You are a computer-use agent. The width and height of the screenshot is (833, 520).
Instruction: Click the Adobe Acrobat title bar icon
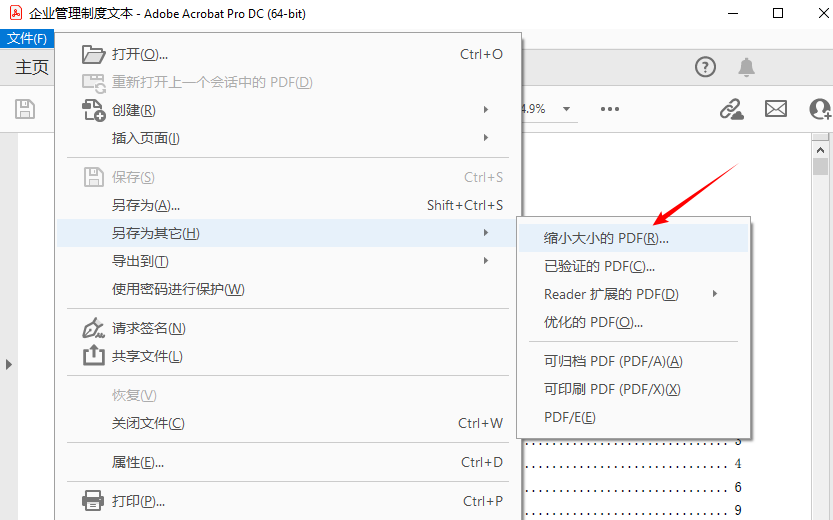tap(16, 13)
